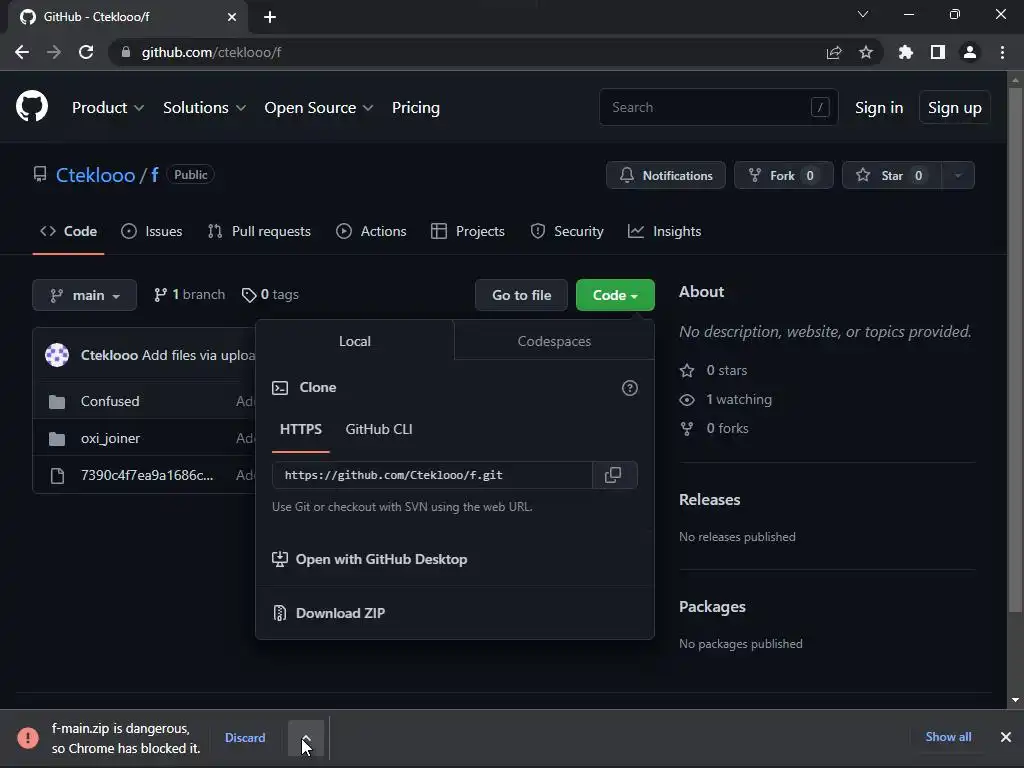Focus the GitHub Search field

click(x=718, y=107)
